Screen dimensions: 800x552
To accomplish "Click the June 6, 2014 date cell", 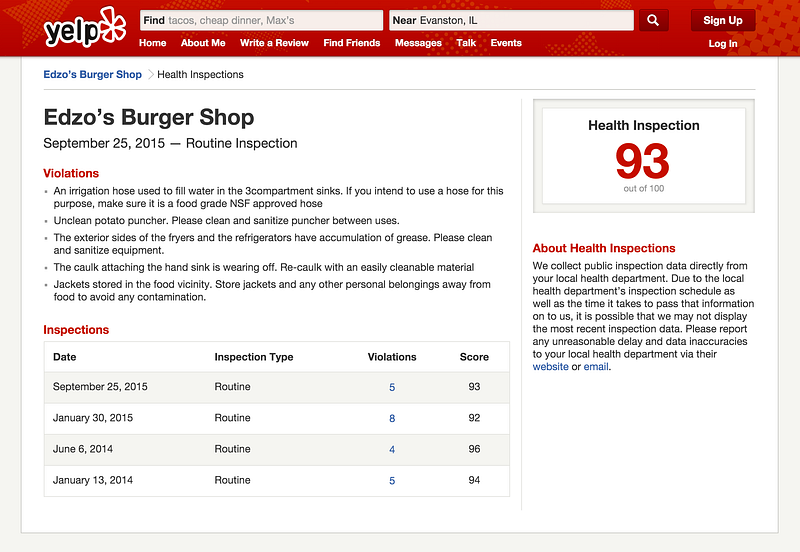I will point(83,449).
